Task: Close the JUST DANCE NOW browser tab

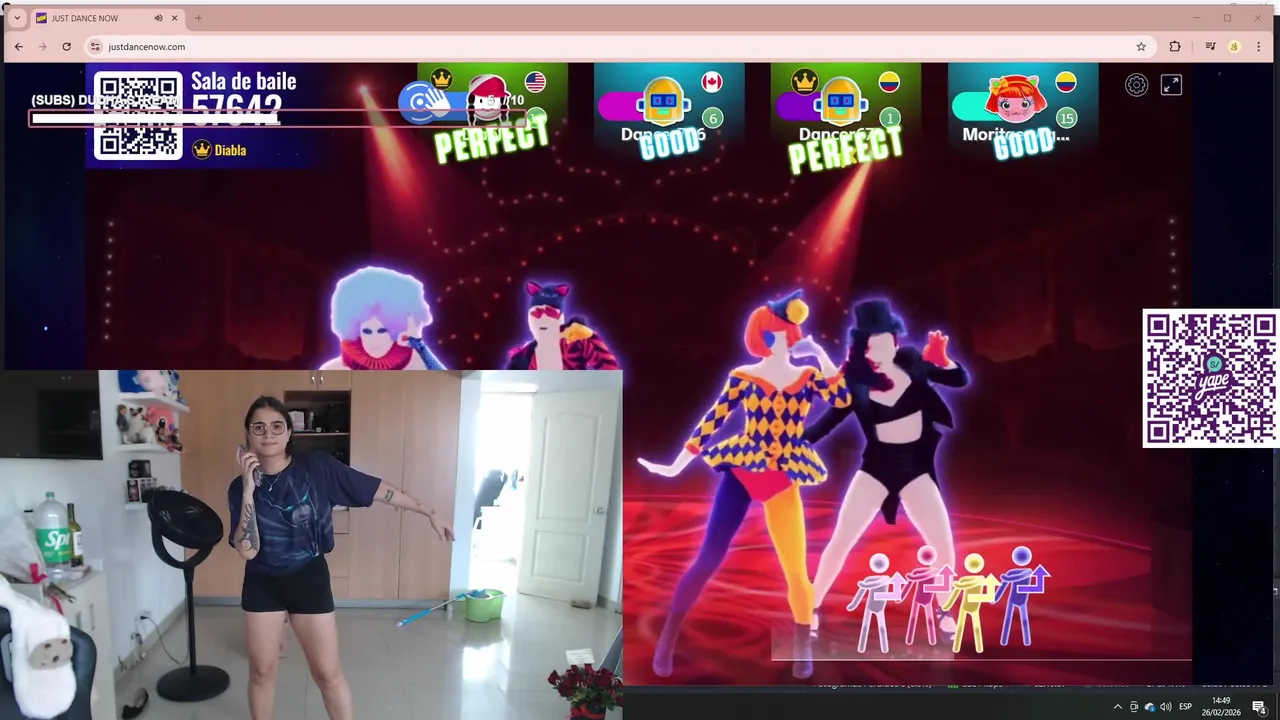Action: pos(175,18)
